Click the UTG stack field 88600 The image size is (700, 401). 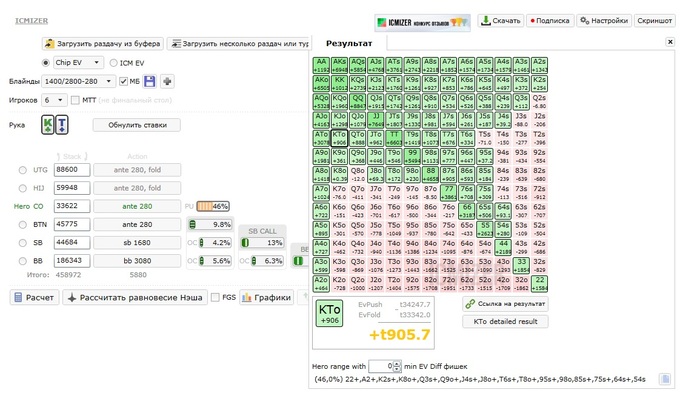pos(72,170)
